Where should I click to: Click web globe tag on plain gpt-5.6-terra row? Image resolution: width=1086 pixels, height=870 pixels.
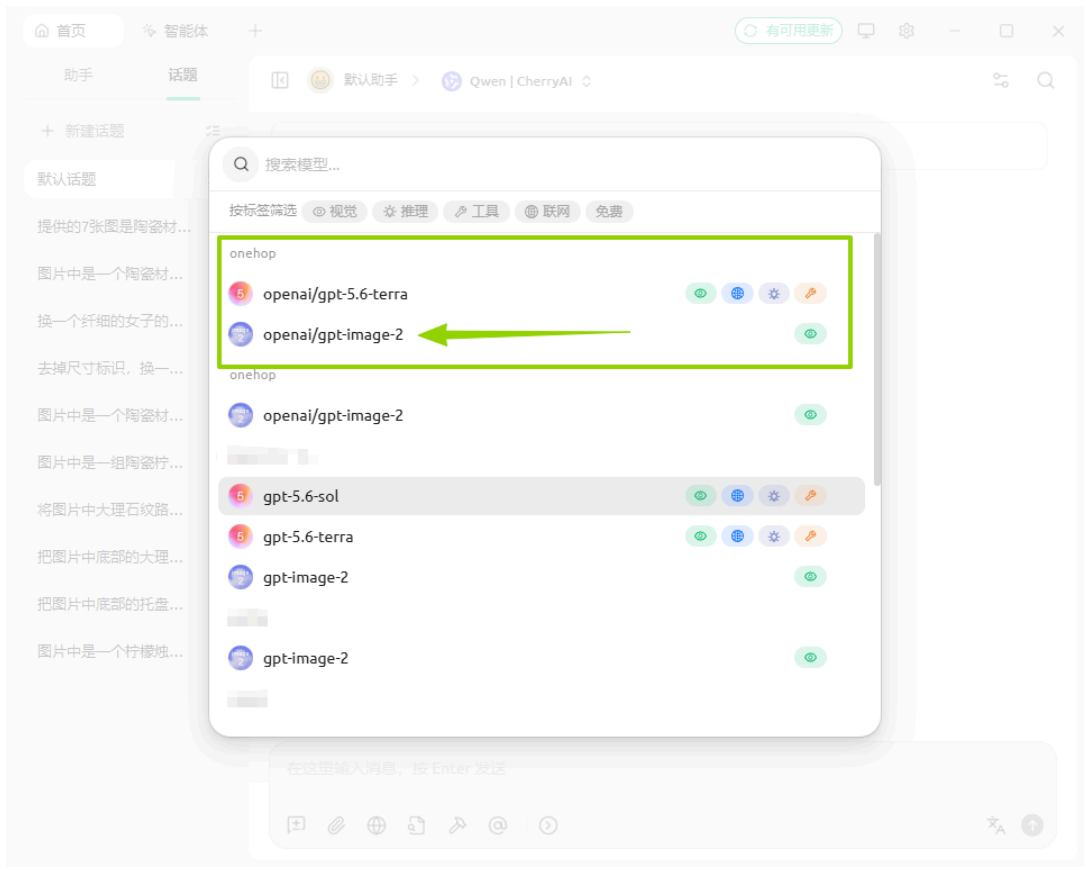(x=737, y=536)
